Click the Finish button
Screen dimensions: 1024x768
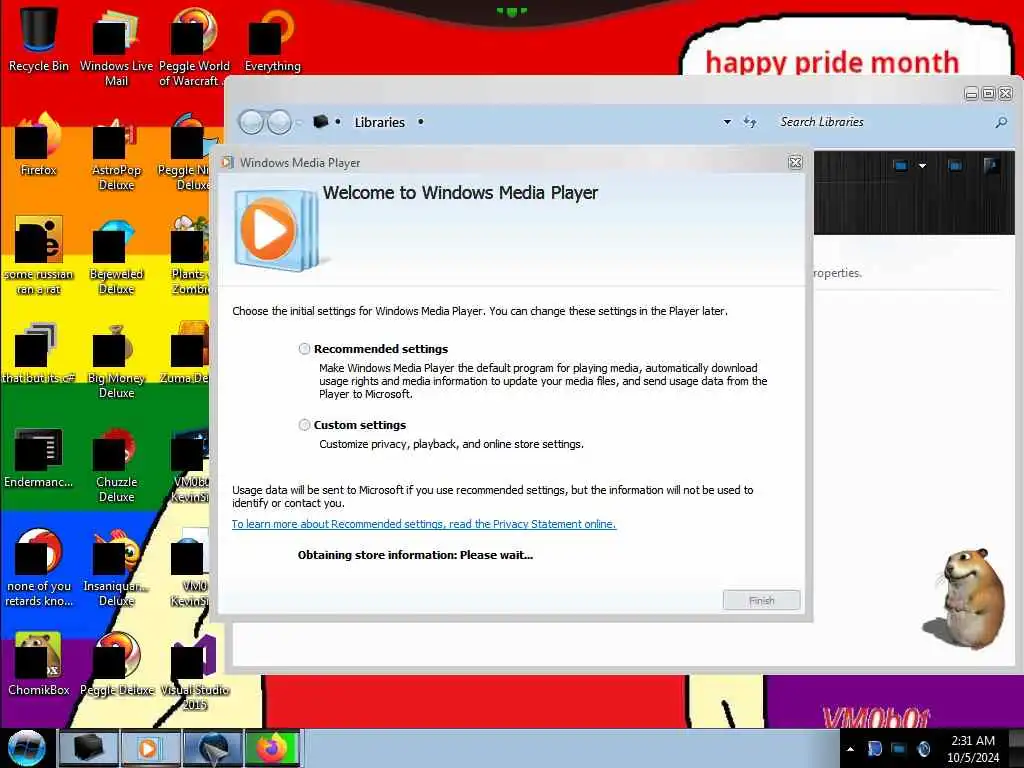pyautogui.click(x=761, y=600)
